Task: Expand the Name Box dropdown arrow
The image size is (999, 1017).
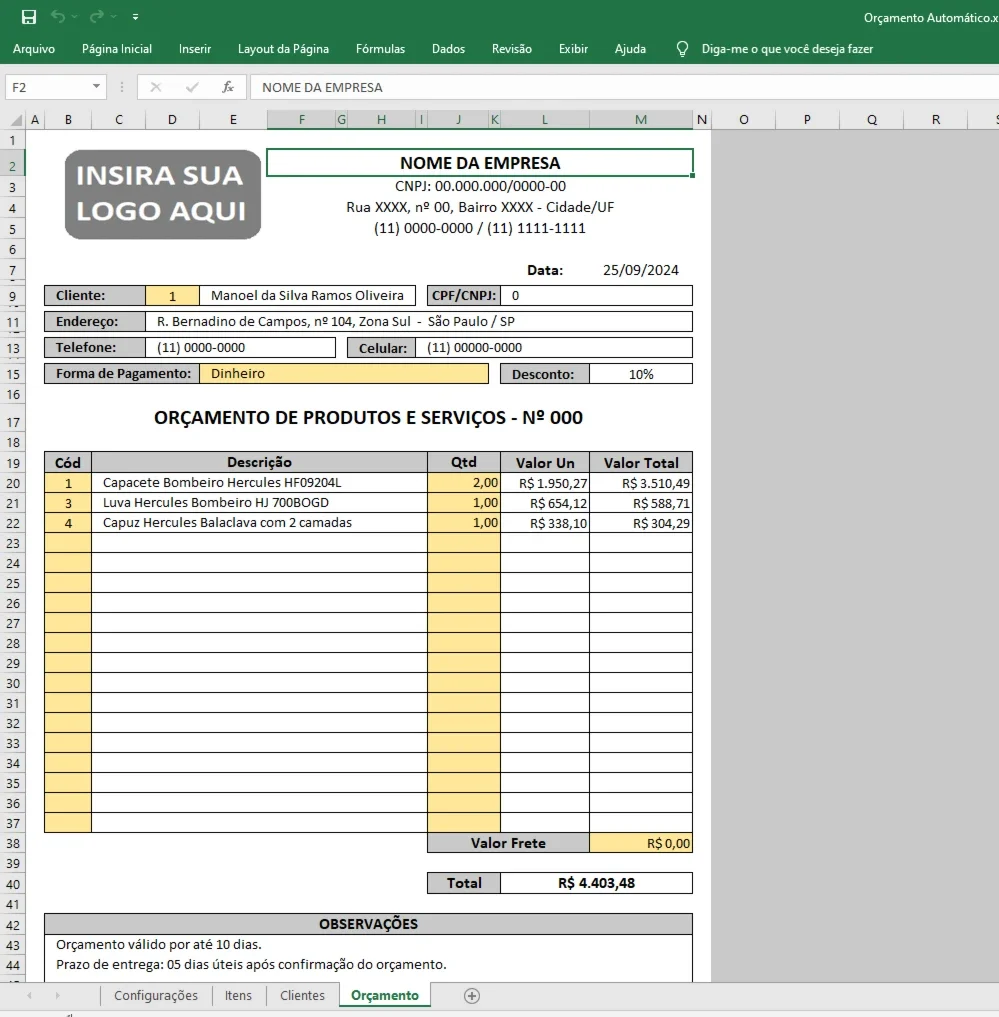Action: [96, 86]
